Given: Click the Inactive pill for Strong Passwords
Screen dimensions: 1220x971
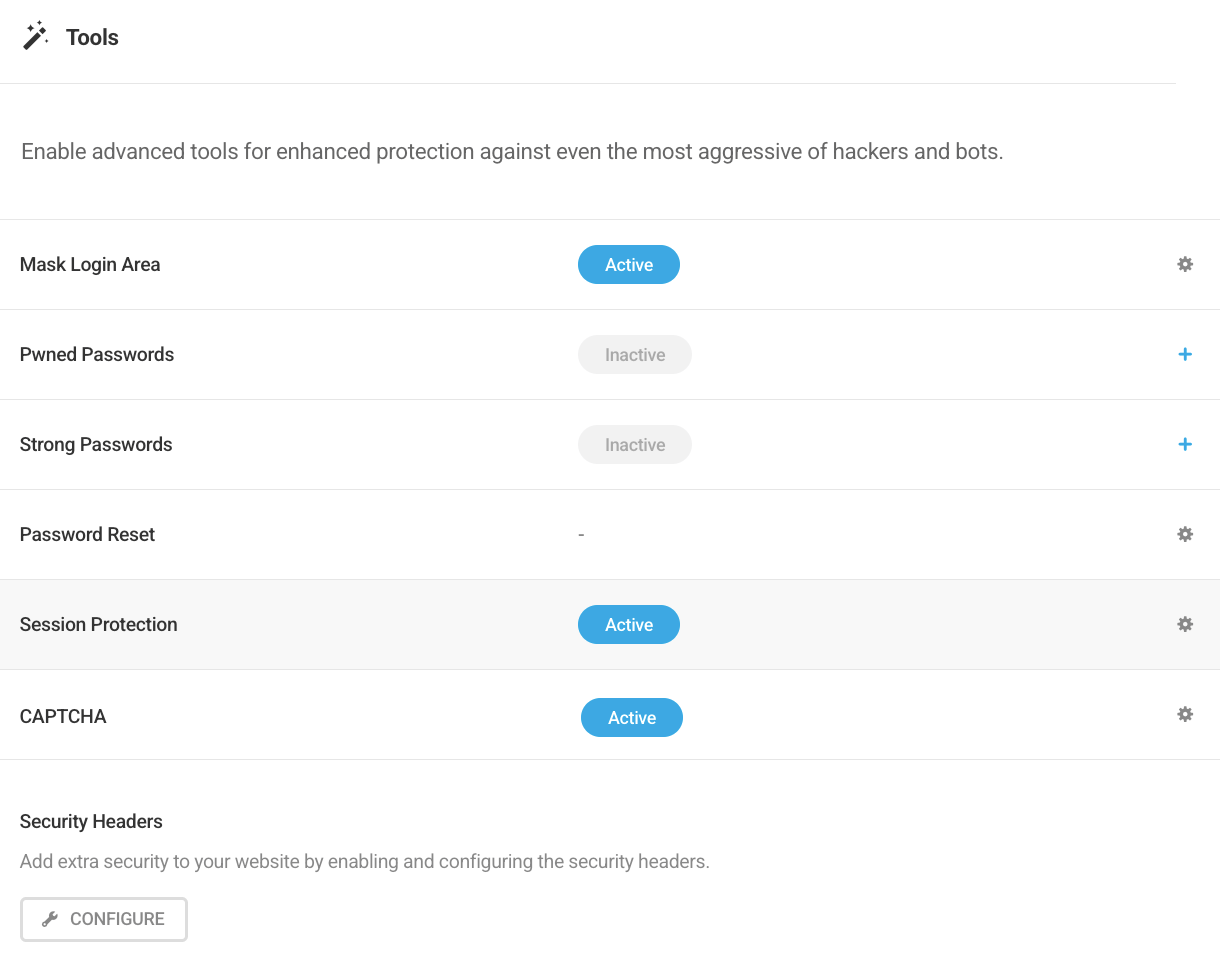Looking at the screenshot, I should coord(634,444).
